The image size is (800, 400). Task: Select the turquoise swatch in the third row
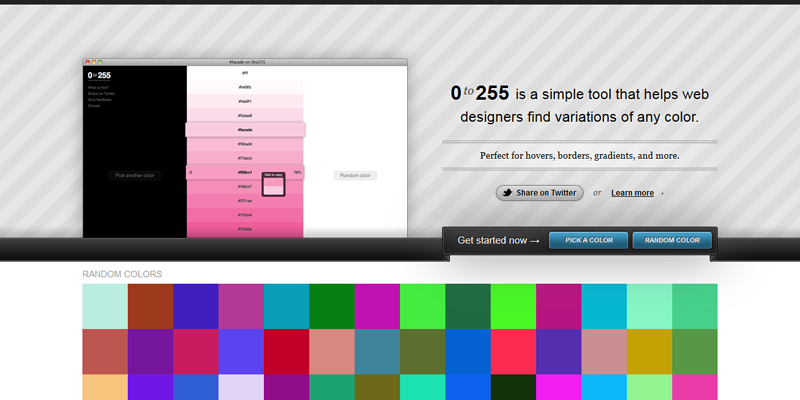click(422, 387)
